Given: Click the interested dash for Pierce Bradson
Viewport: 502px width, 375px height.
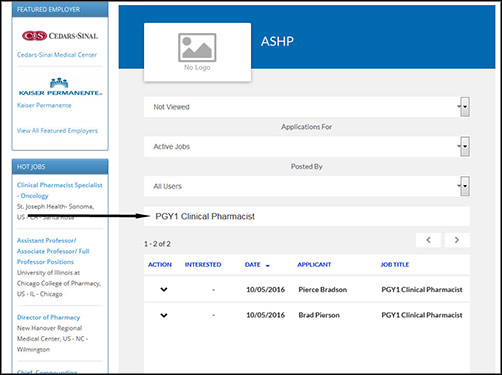Looking at the screenshot, I should click(x=214, y=290).
